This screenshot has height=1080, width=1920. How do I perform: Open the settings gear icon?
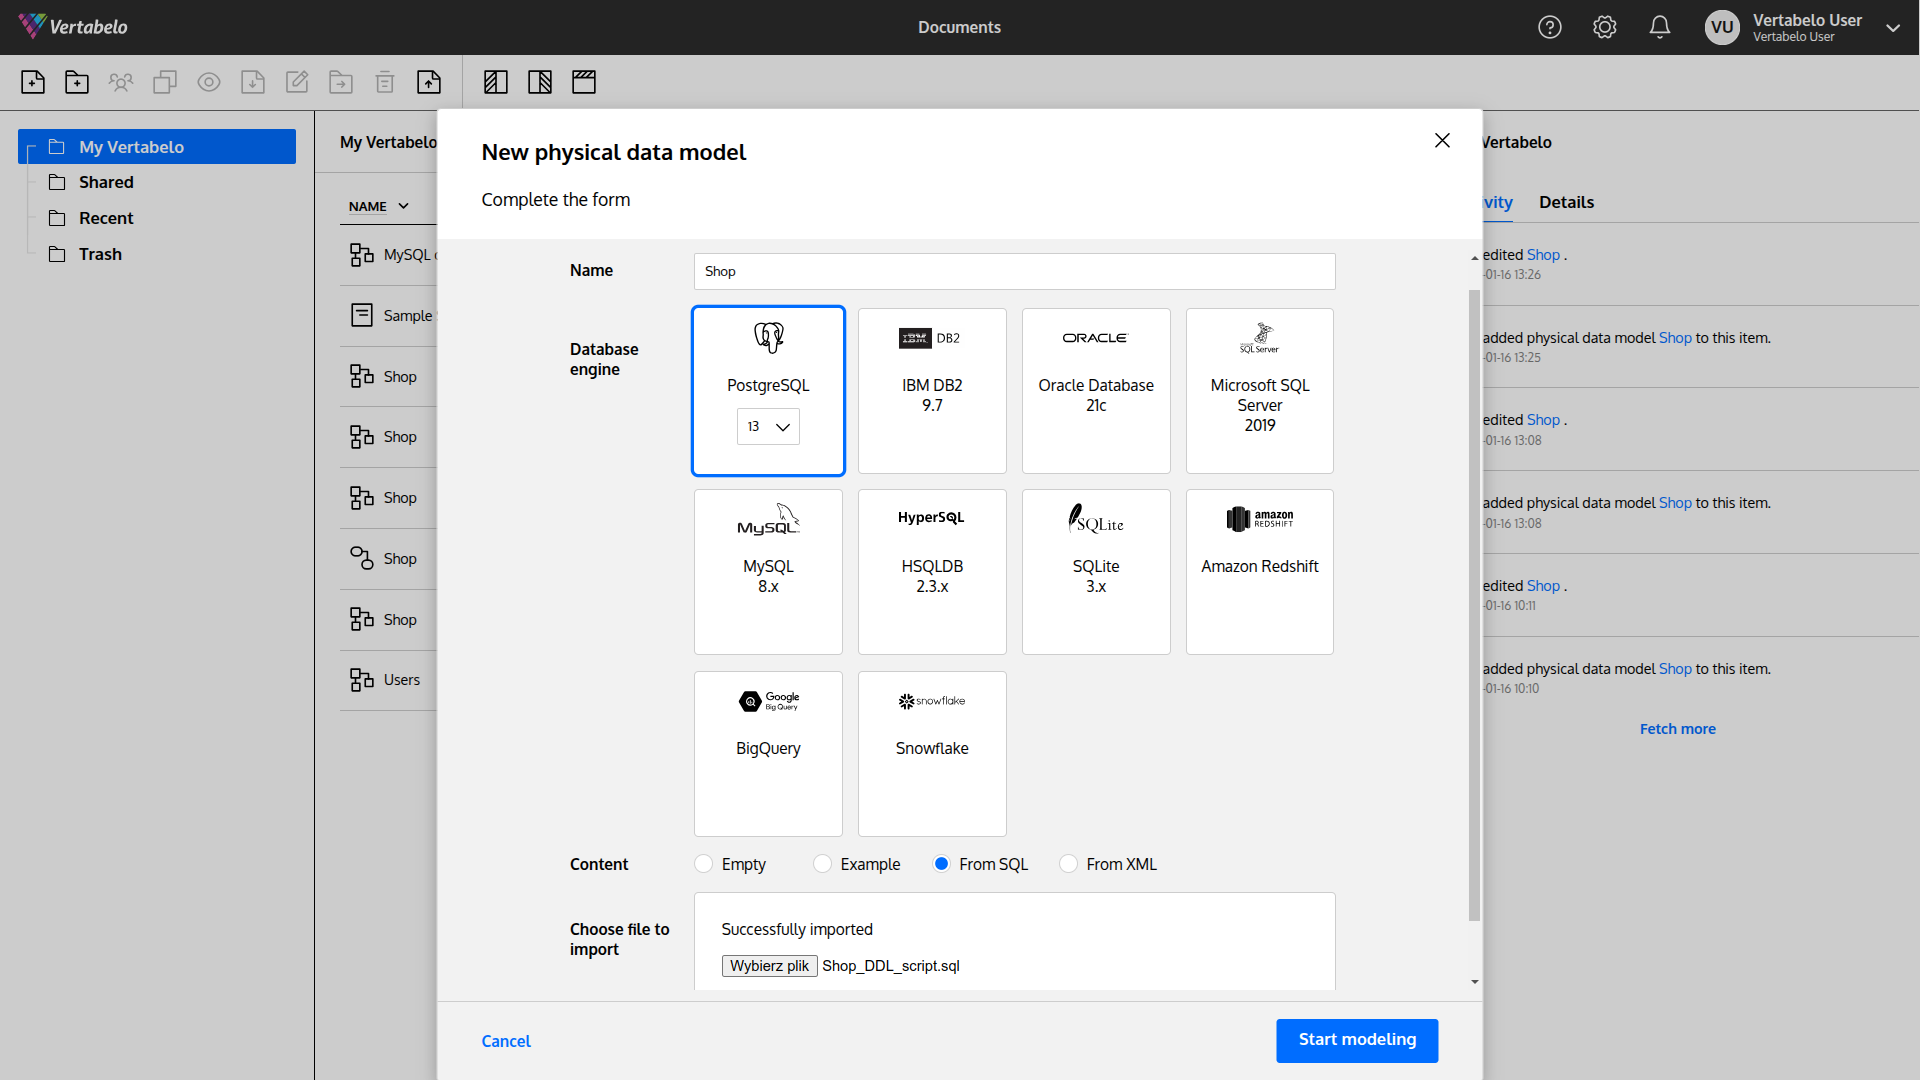coord(1605,27)
